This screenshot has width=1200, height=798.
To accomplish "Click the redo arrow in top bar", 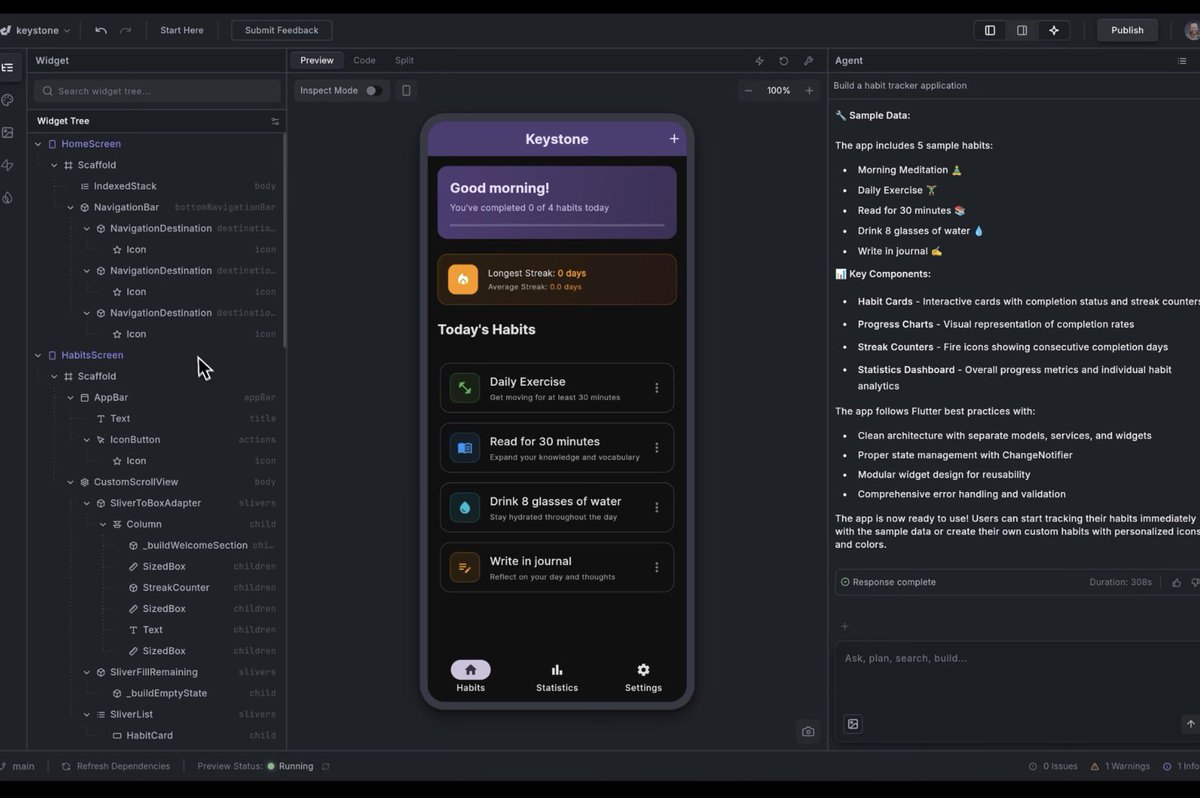I will click(x=125, y=30).
